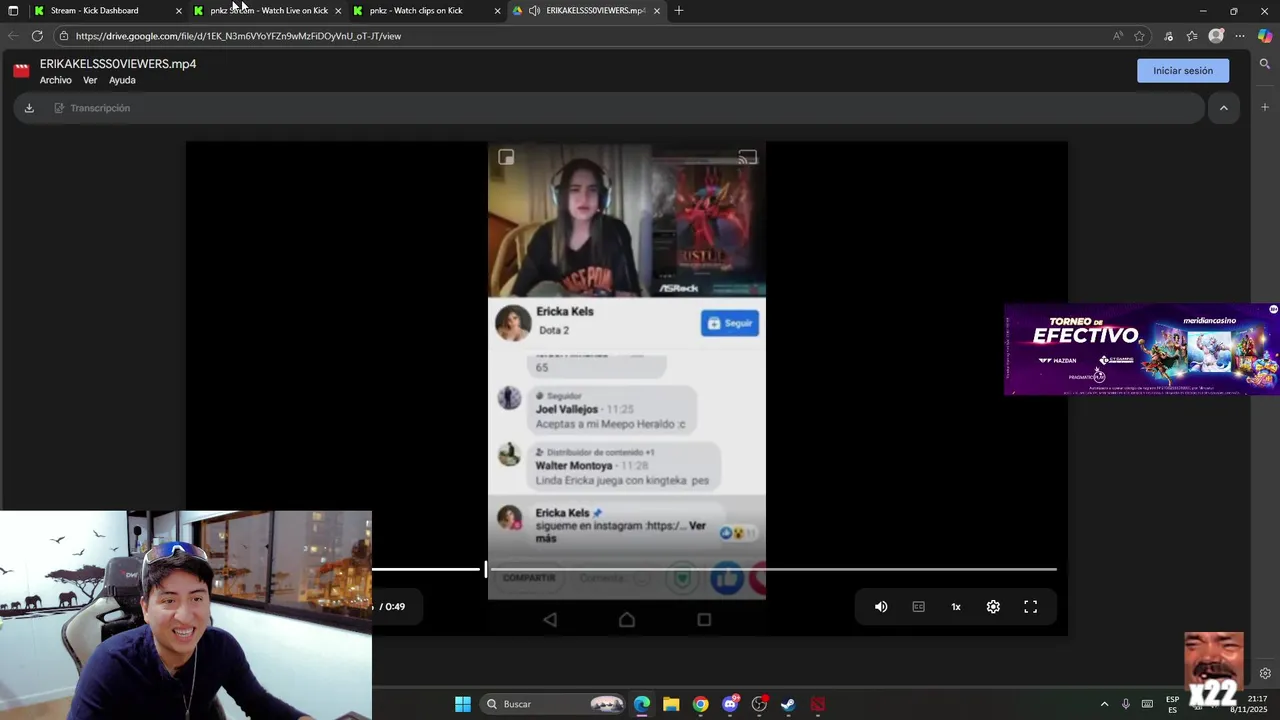Toggle closed captions on the video player
1280x720 pixels.
(918, 607)
